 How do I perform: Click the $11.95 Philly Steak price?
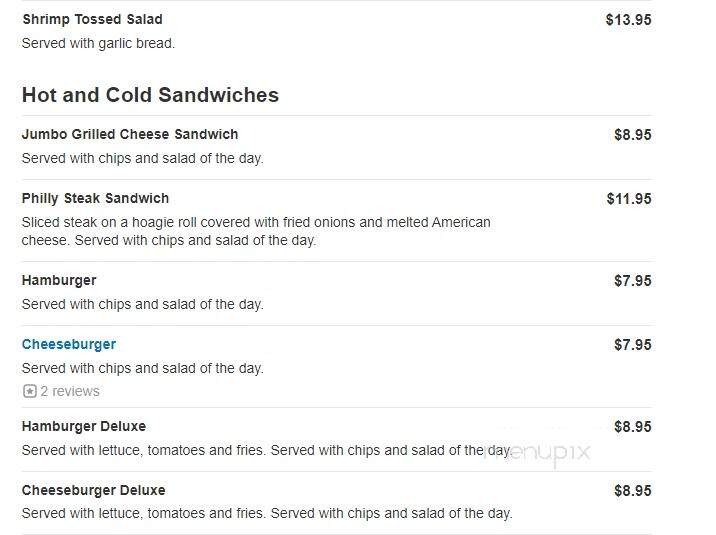(629, 199)
